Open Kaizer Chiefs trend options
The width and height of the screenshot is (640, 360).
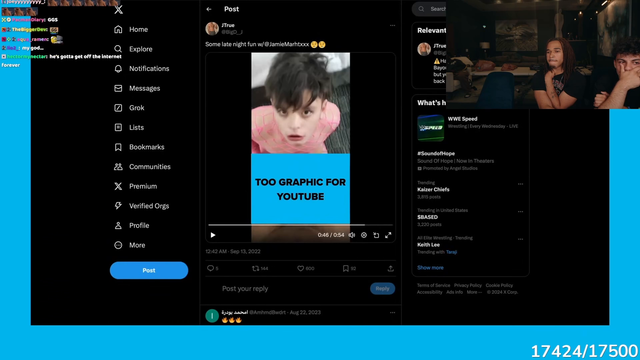click(x=520, y=184)
